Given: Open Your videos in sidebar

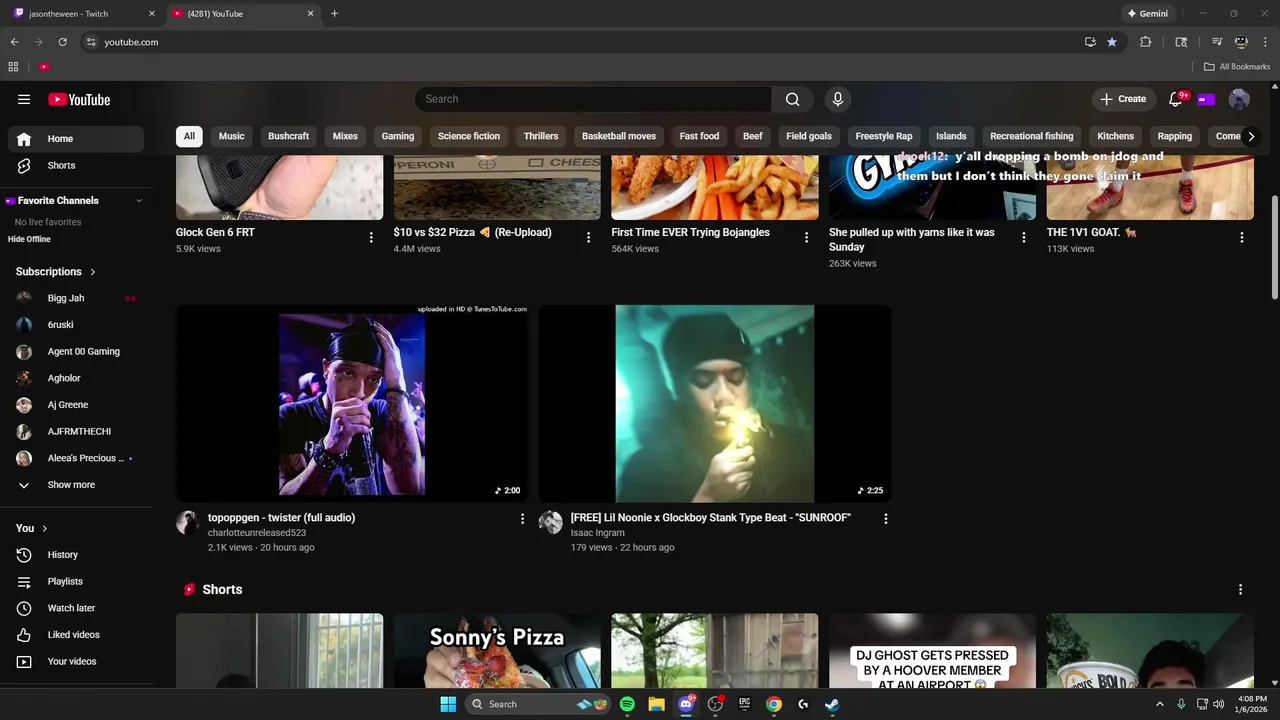Looking at the screenshot, I should tap(76, 661).
